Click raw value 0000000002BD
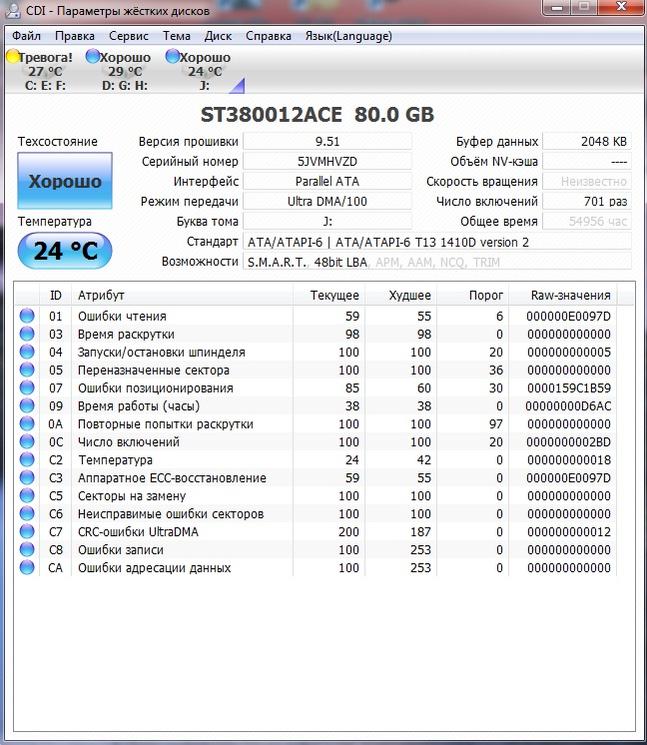 569,442
